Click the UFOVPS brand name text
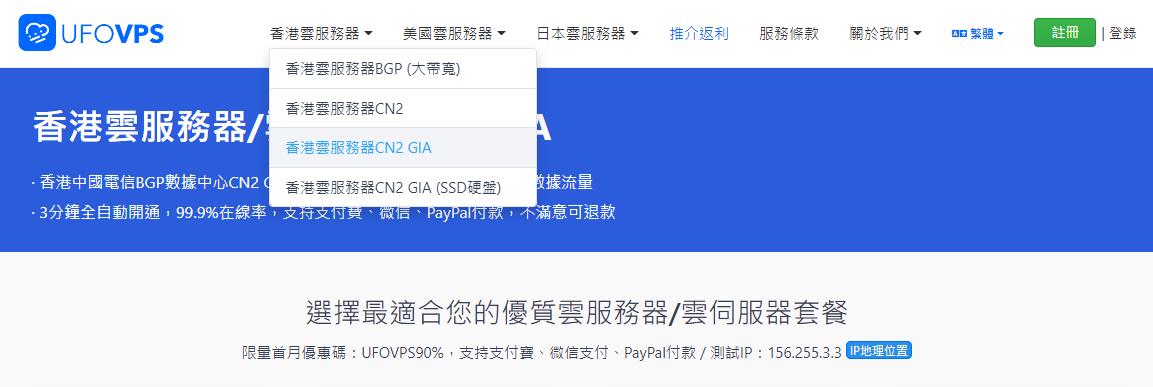1153x387 pixels. pos(113,33)
